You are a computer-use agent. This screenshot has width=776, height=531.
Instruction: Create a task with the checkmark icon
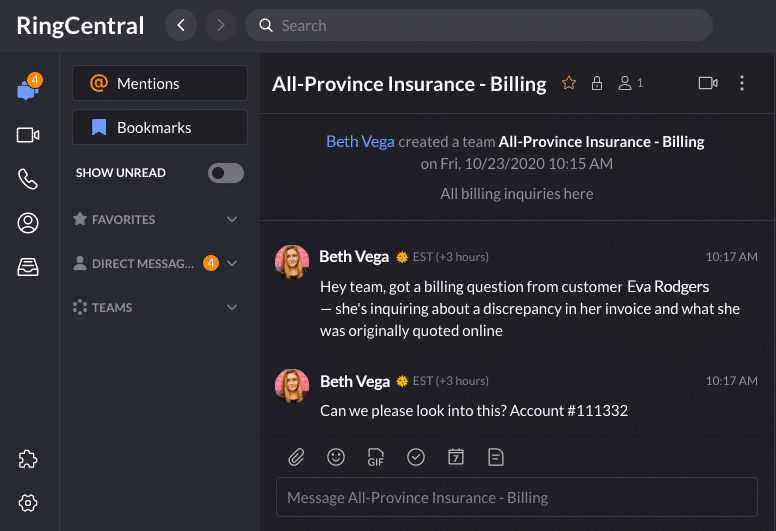[x=416, y=457]
